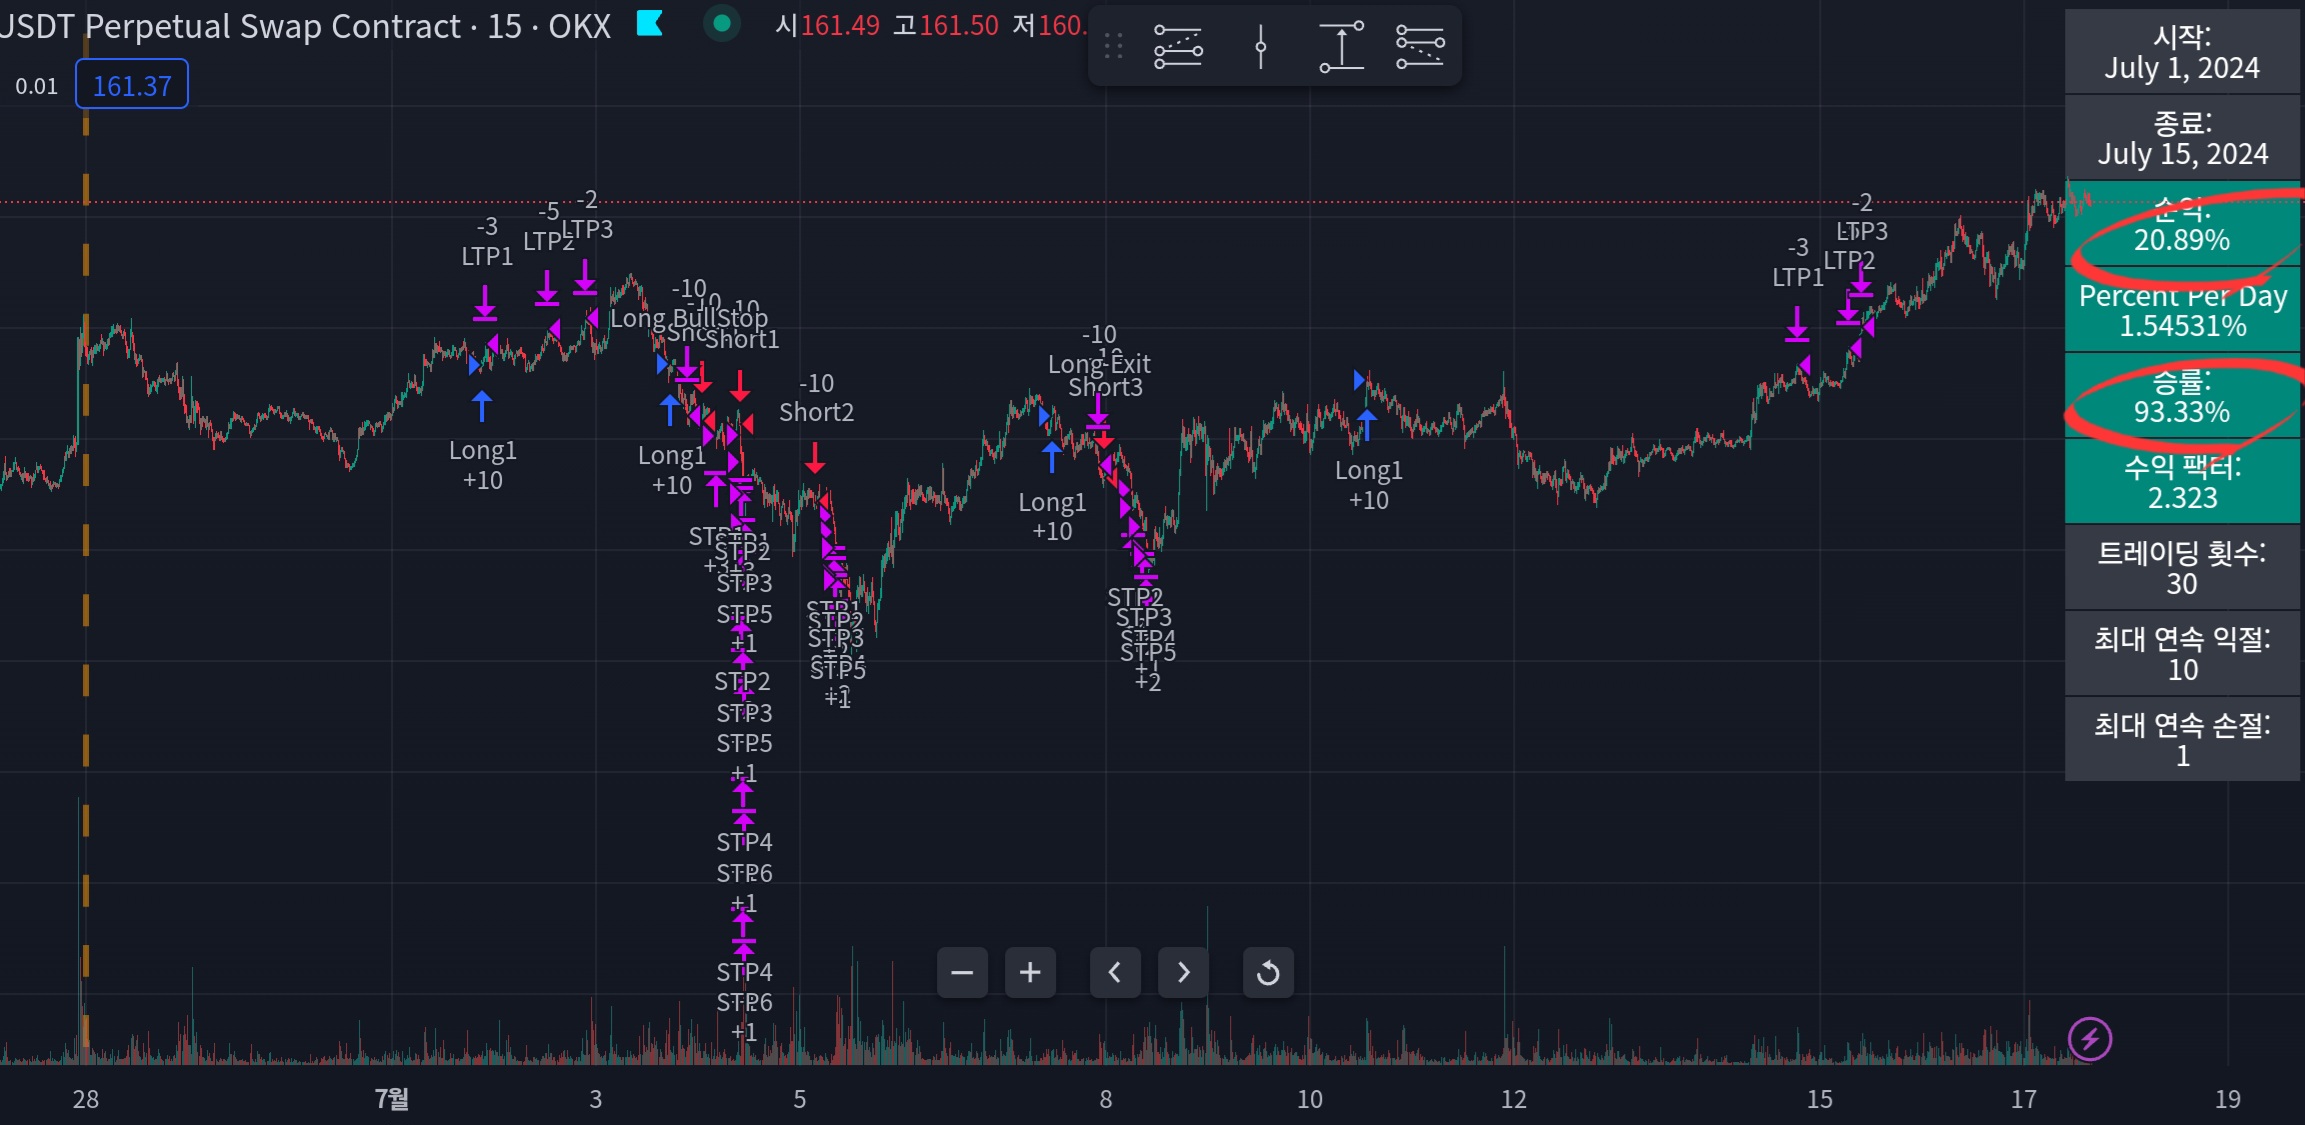Click the green market status dot

(722, 24)
